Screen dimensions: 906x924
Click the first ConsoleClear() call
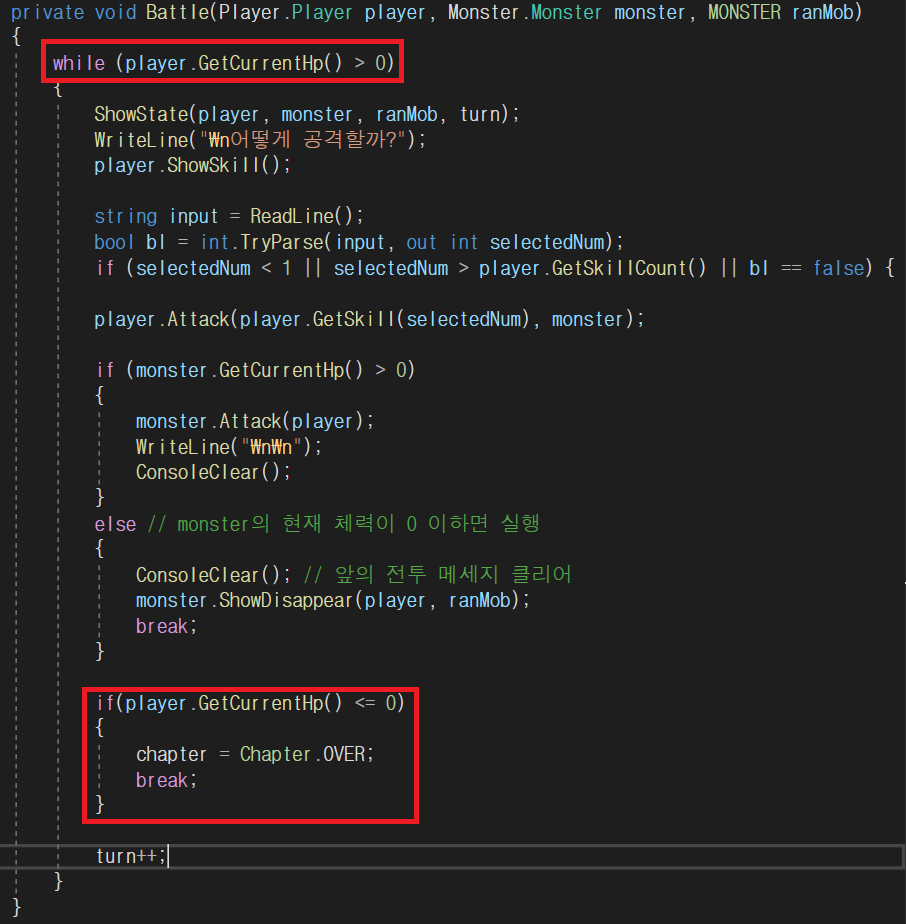(x=213, y=473)
